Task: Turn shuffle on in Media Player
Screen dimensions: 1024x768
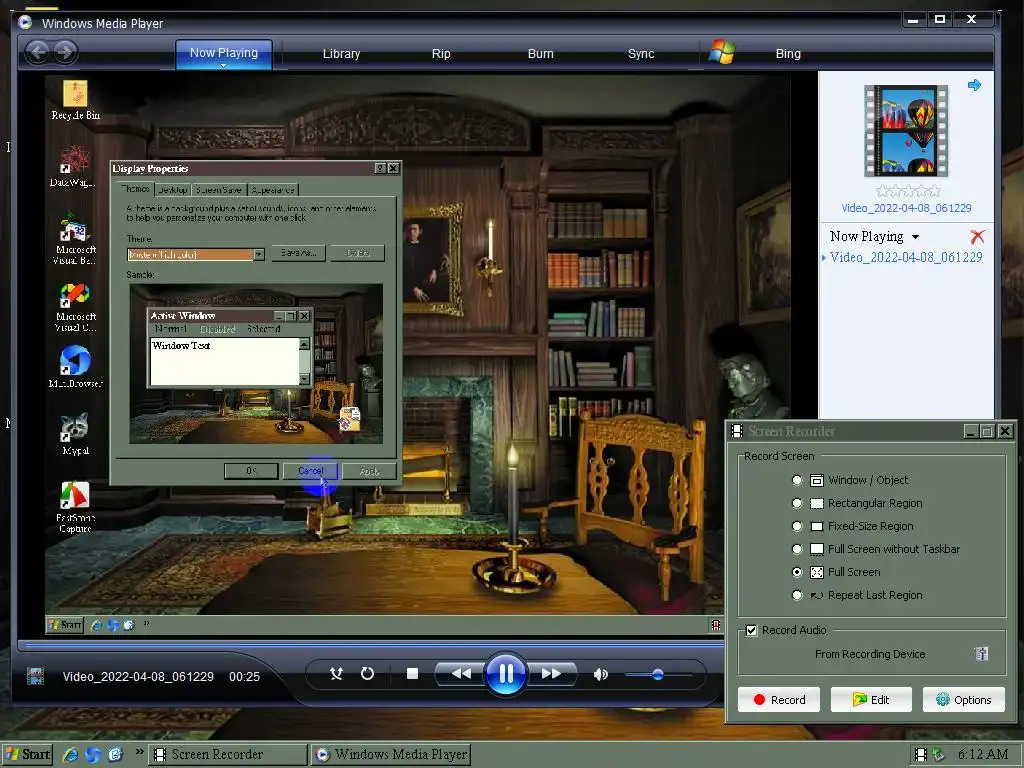Action: pos(336,673)
